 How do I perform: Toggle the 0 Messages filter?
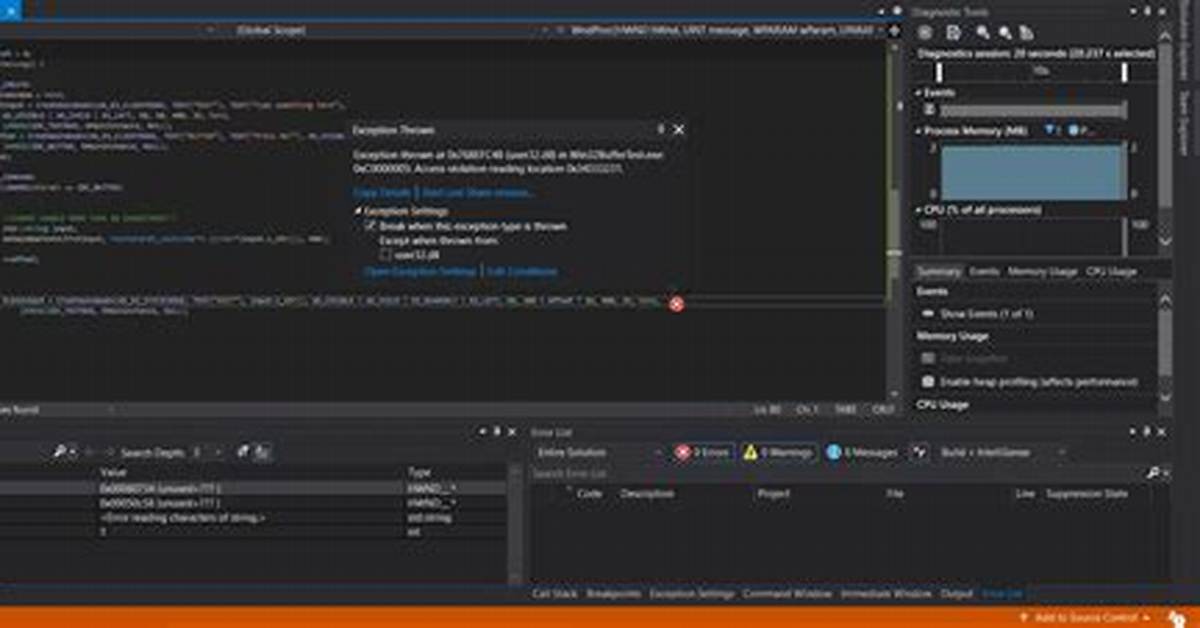(861, 452)
